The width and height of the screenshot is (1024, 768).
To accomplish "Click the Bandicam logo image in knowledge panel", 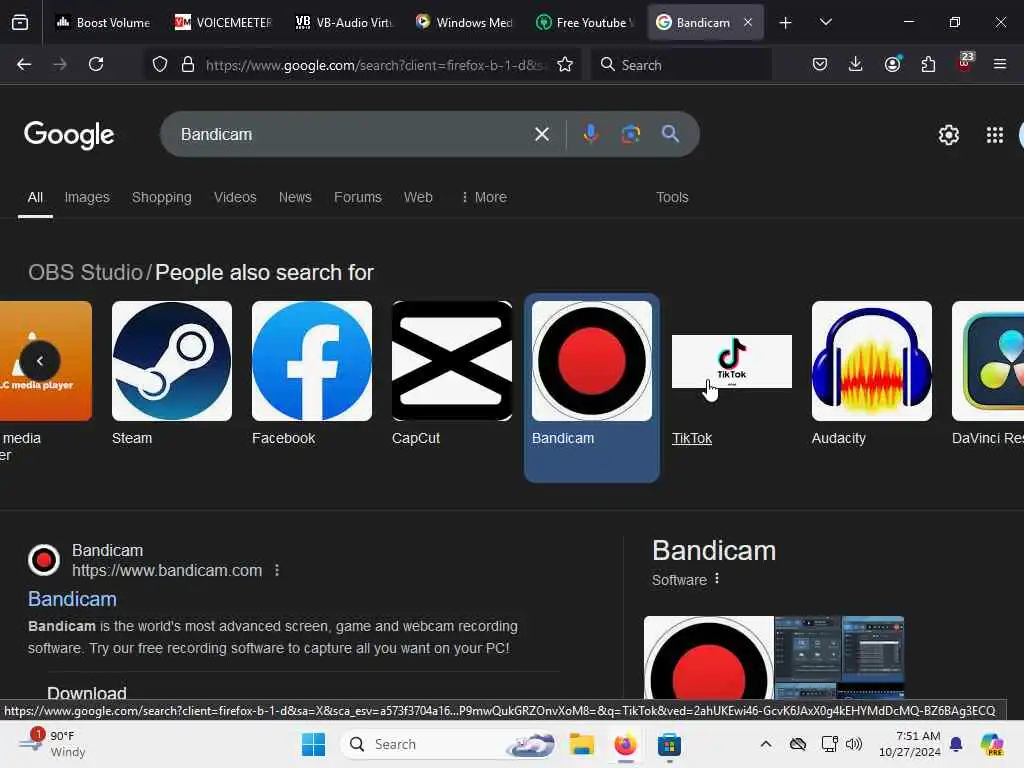I will click(709, 657).
